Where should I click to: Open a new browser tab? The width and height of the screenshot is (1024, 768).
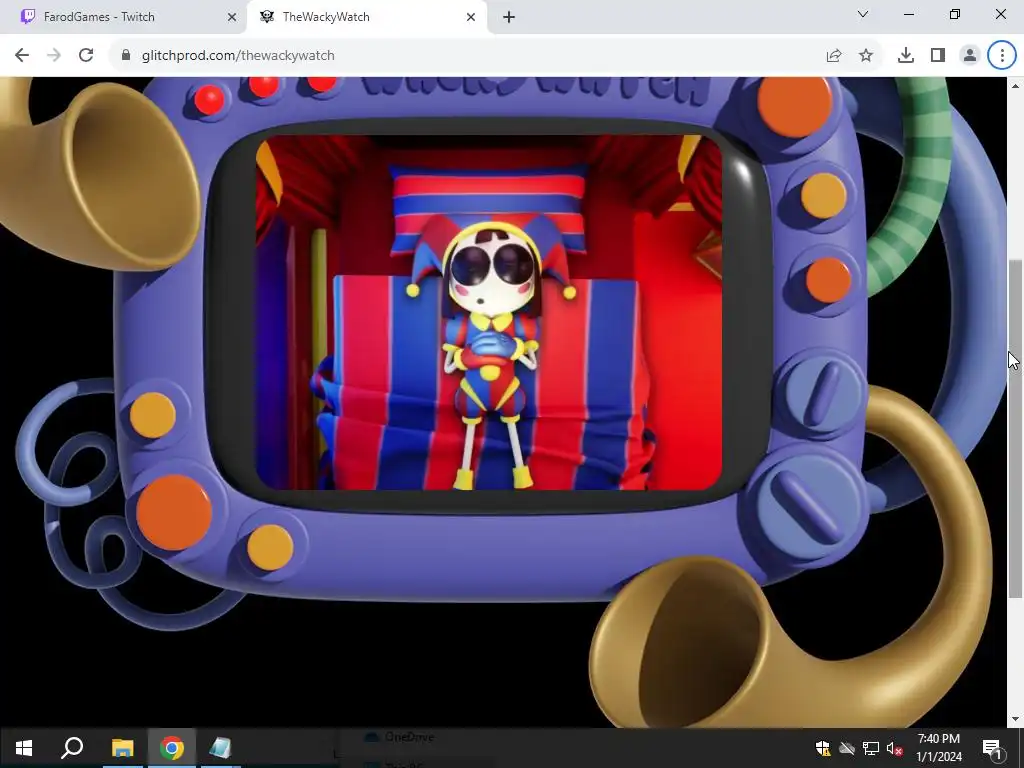[x=509, y=17]
